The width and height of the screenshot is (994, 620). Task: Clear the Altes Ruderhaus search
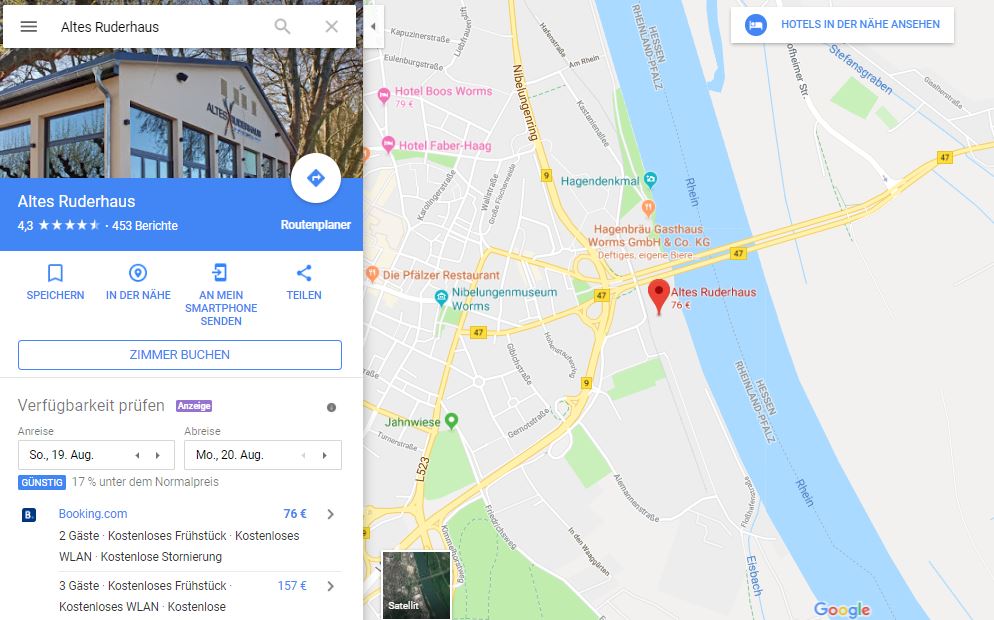click(x=332, y=27)
